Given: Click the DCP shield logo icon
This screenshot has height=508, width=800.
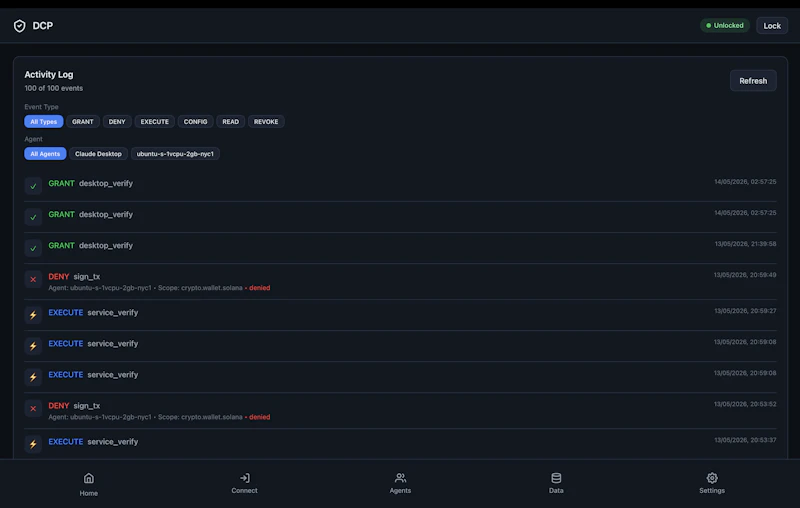Looking at the screenshot, I should tap(19, 26).
